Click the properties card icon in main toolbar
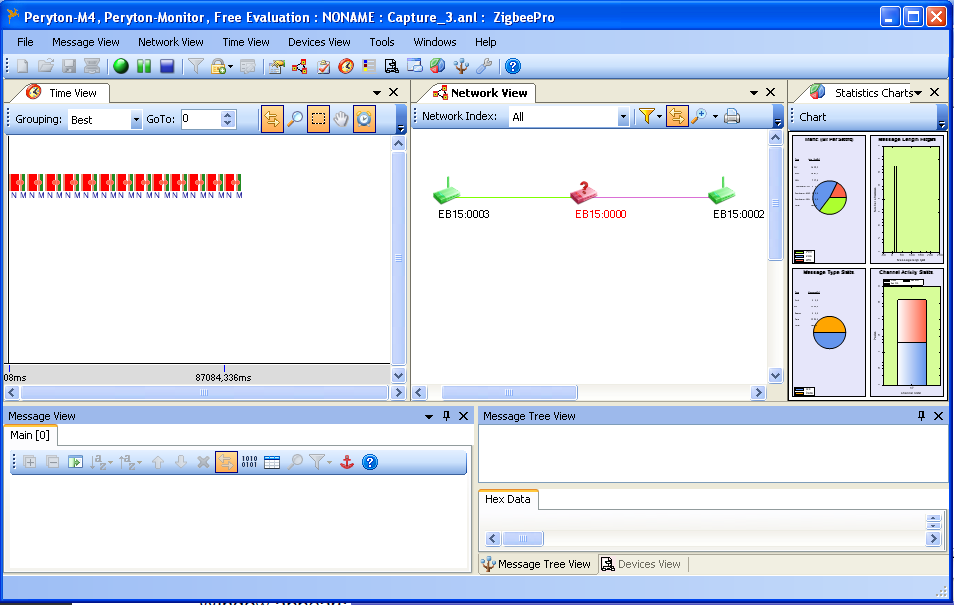 [276, 66]
